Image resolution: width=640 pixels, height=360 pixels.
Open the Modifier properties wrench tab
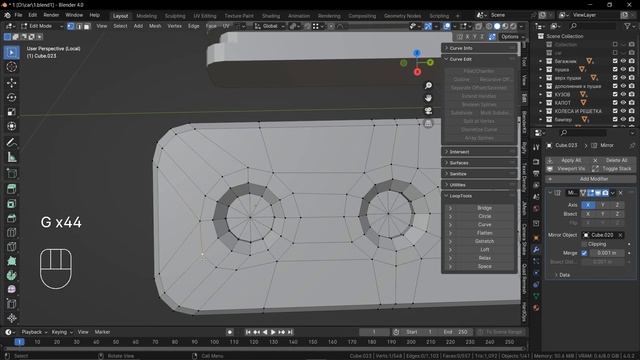(536, 249)
